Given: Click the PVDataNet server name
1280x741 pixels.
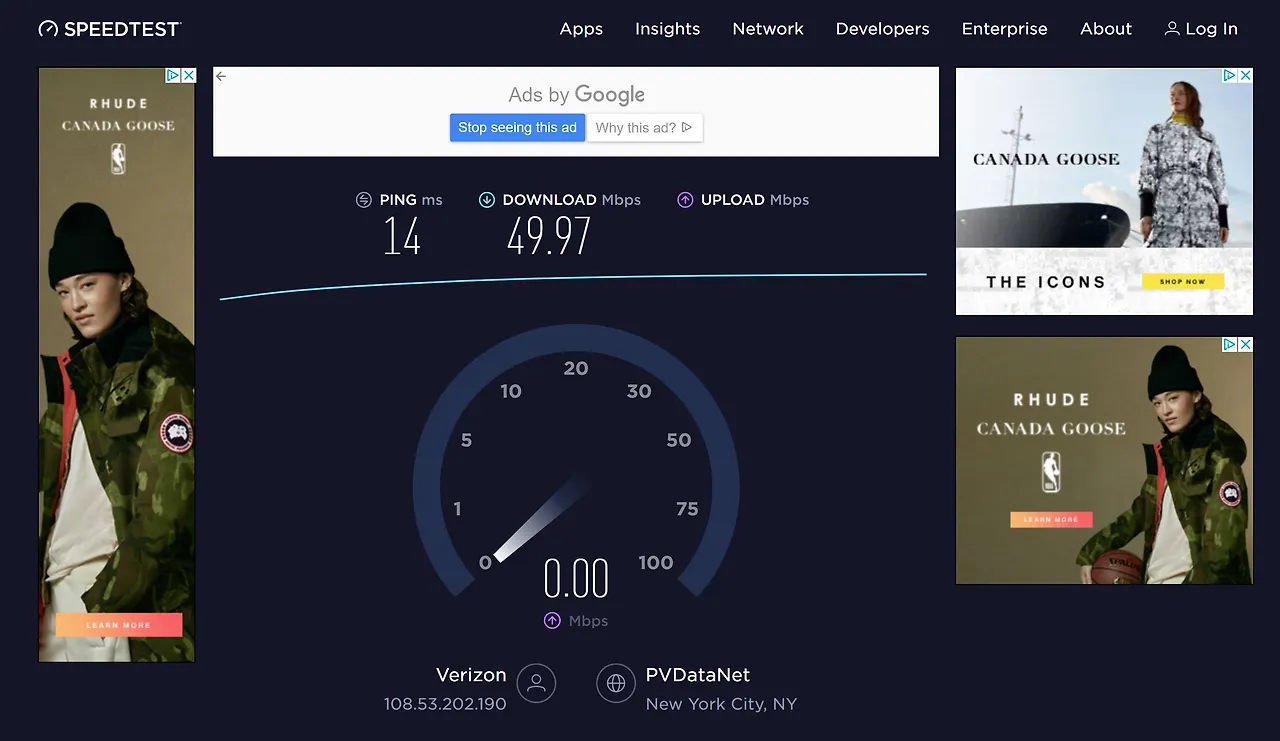Looking at the screenshot, I should pos(698,675).
